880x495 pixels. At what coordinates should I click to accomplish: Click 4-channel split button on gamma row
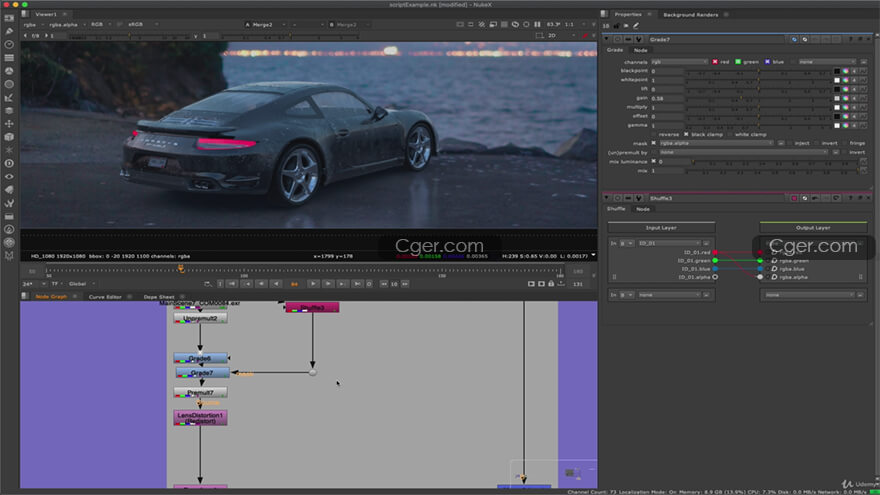point(854,125)
